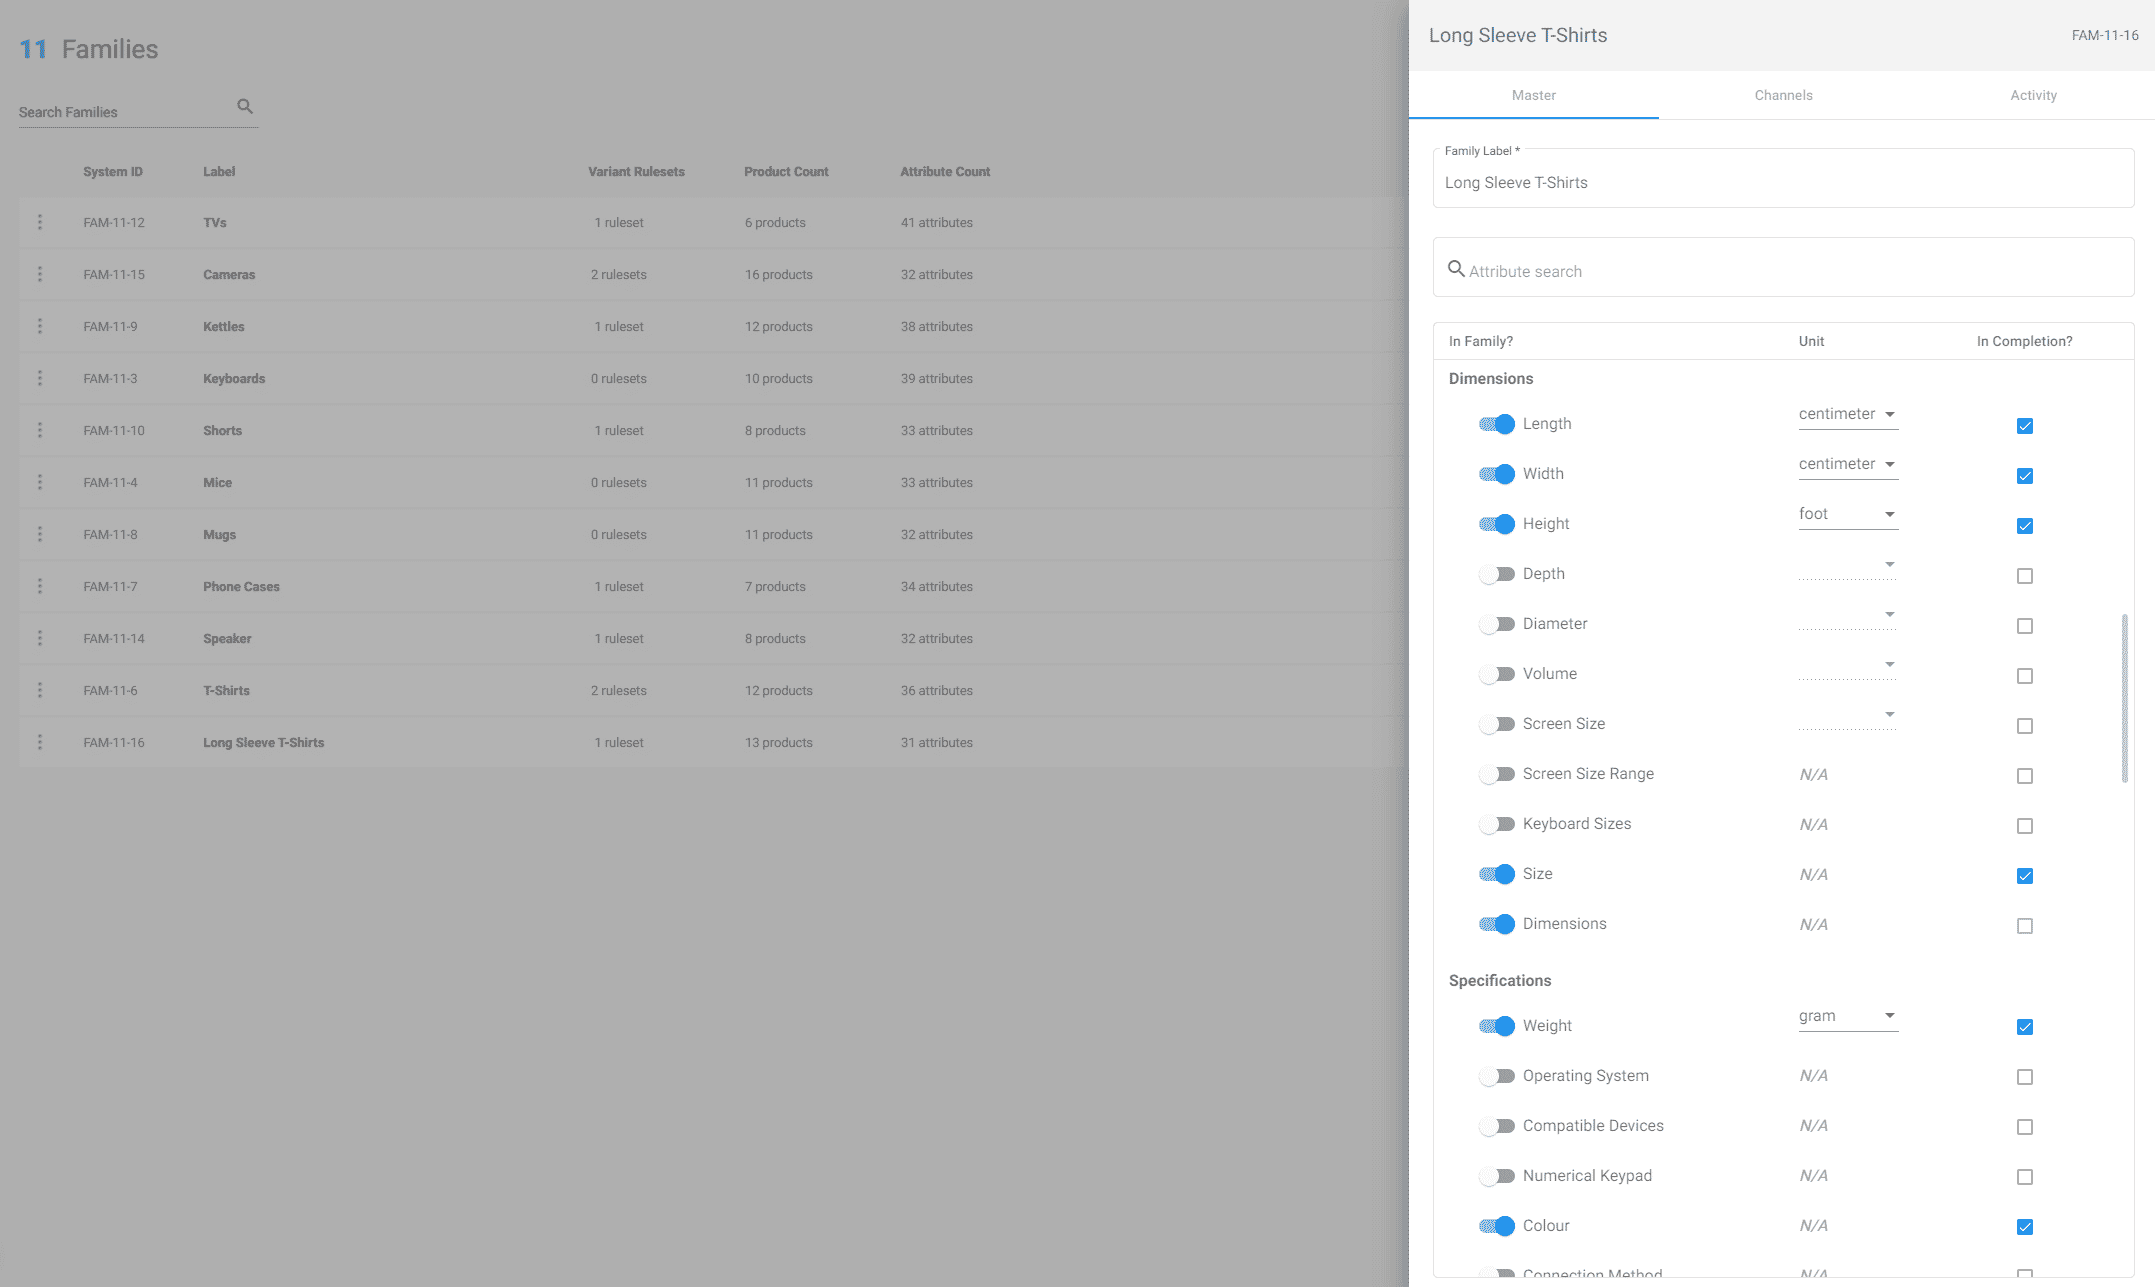The width and height of the screenshot is (2155, 1287).
Task: Select the Cameras family label
Action: click(x=229, y=275)
